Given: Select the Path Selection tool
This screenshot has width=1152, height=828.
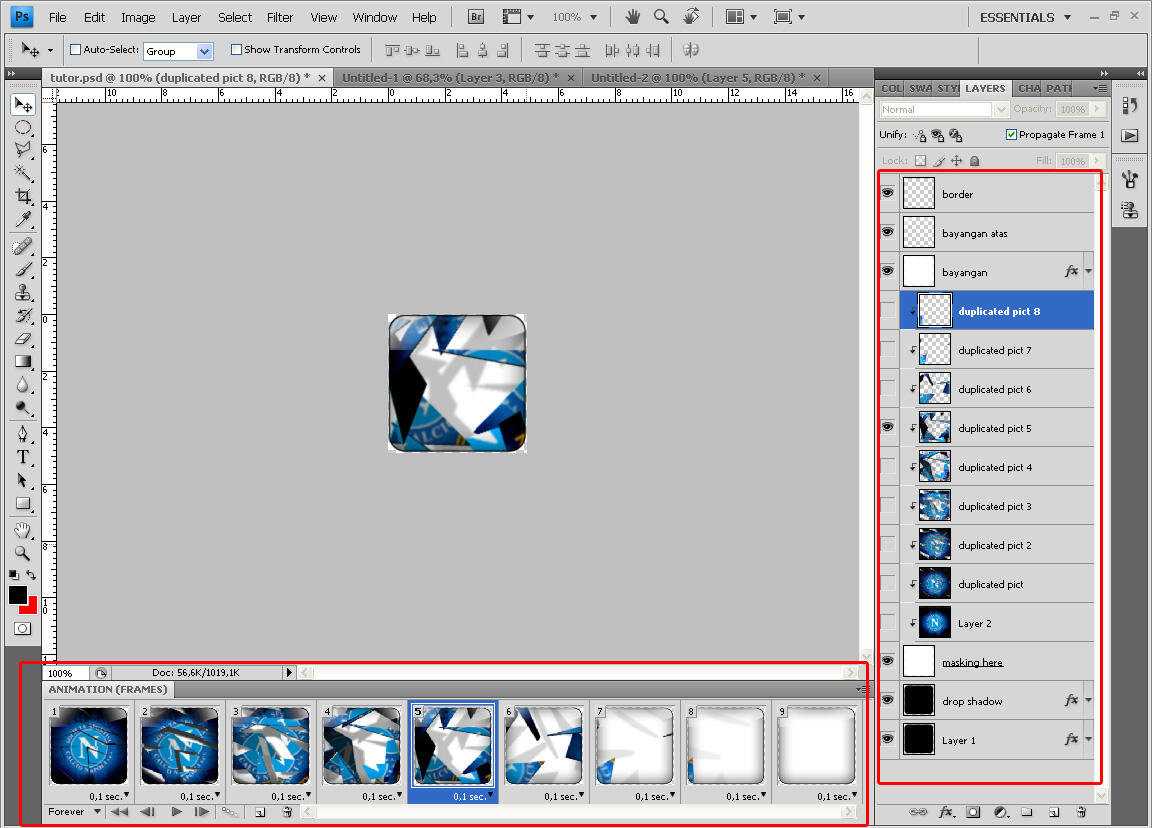Looking at the screenshot, I should coord(23,480).
